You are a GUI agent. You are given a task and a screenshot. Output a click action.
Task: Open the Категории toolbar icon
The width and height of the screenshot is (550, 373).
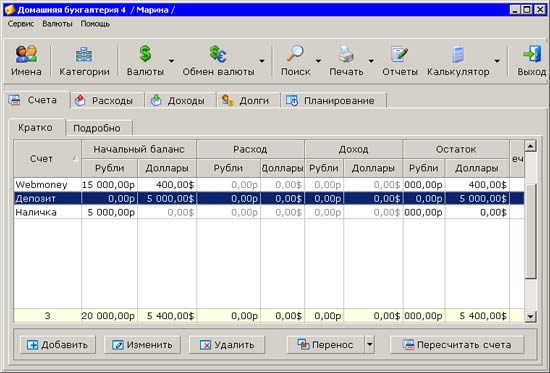[84, 54]
